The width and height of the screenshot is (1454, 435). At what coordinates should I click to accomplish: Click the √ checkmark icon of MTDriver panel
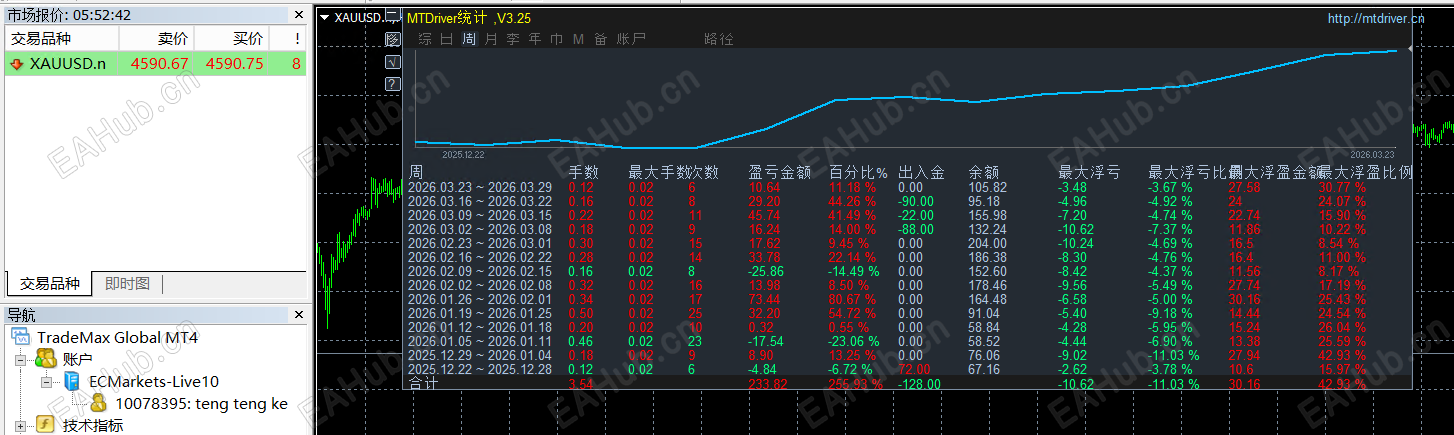click(393, 61)
